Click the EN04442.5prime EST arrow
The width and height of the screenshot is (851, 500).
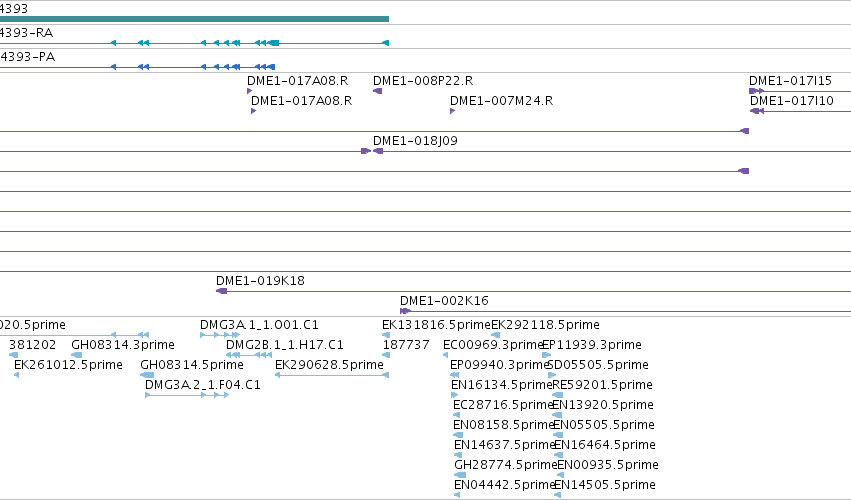coord(457,495)
